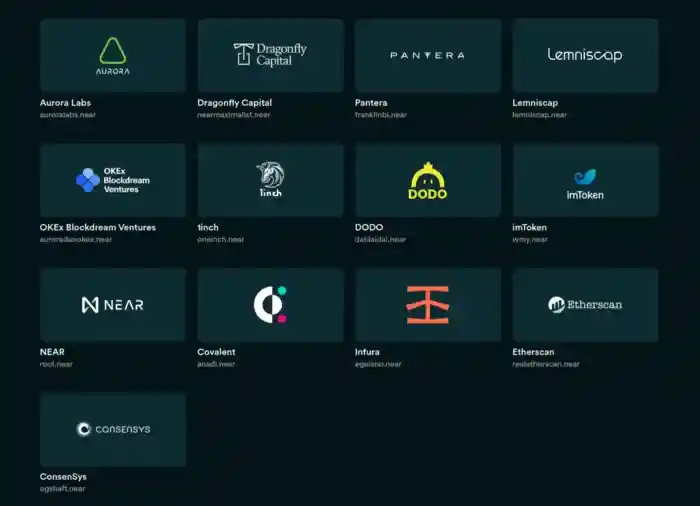700x506 pixels.
Task: Click the yellow DODO logo card
Action: coord(428,180)
